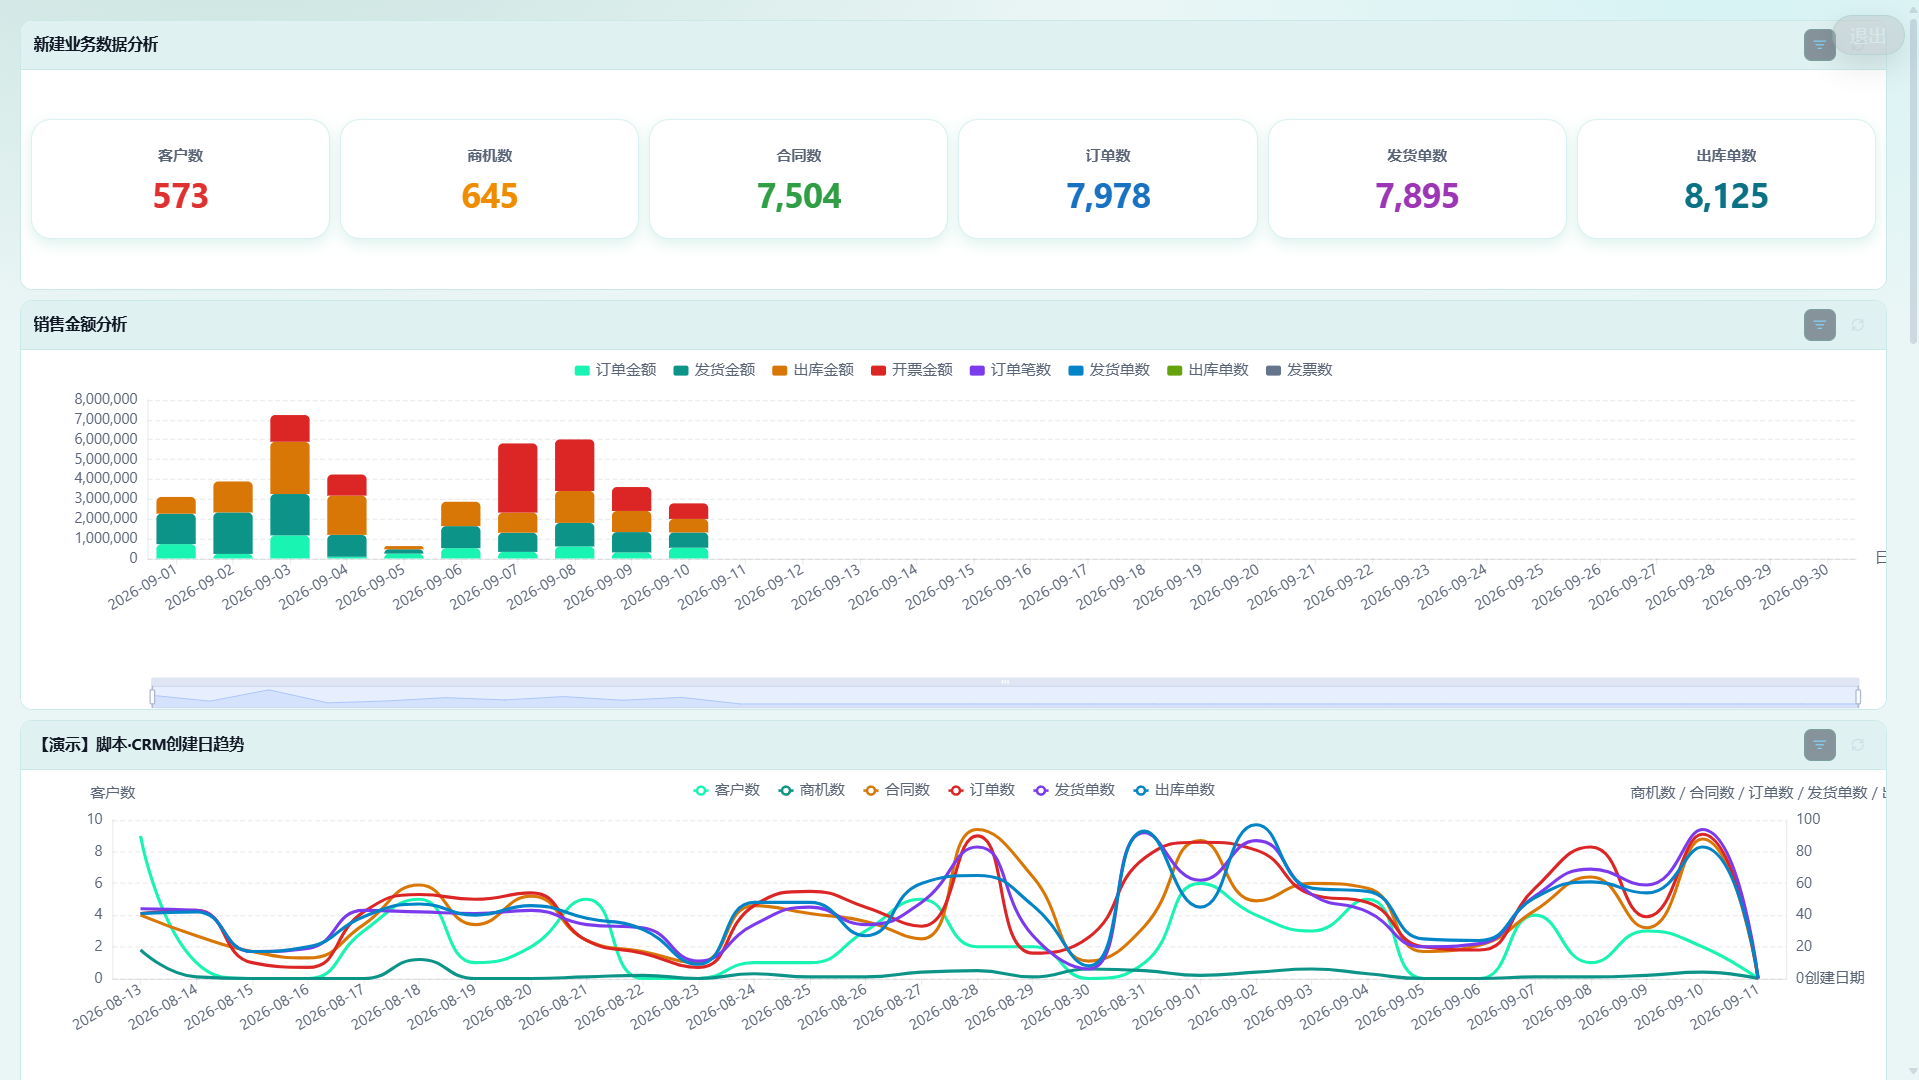
Task: Toggle 开票金额 legend series
Action: pyautogui.click(x=911, y=370)
